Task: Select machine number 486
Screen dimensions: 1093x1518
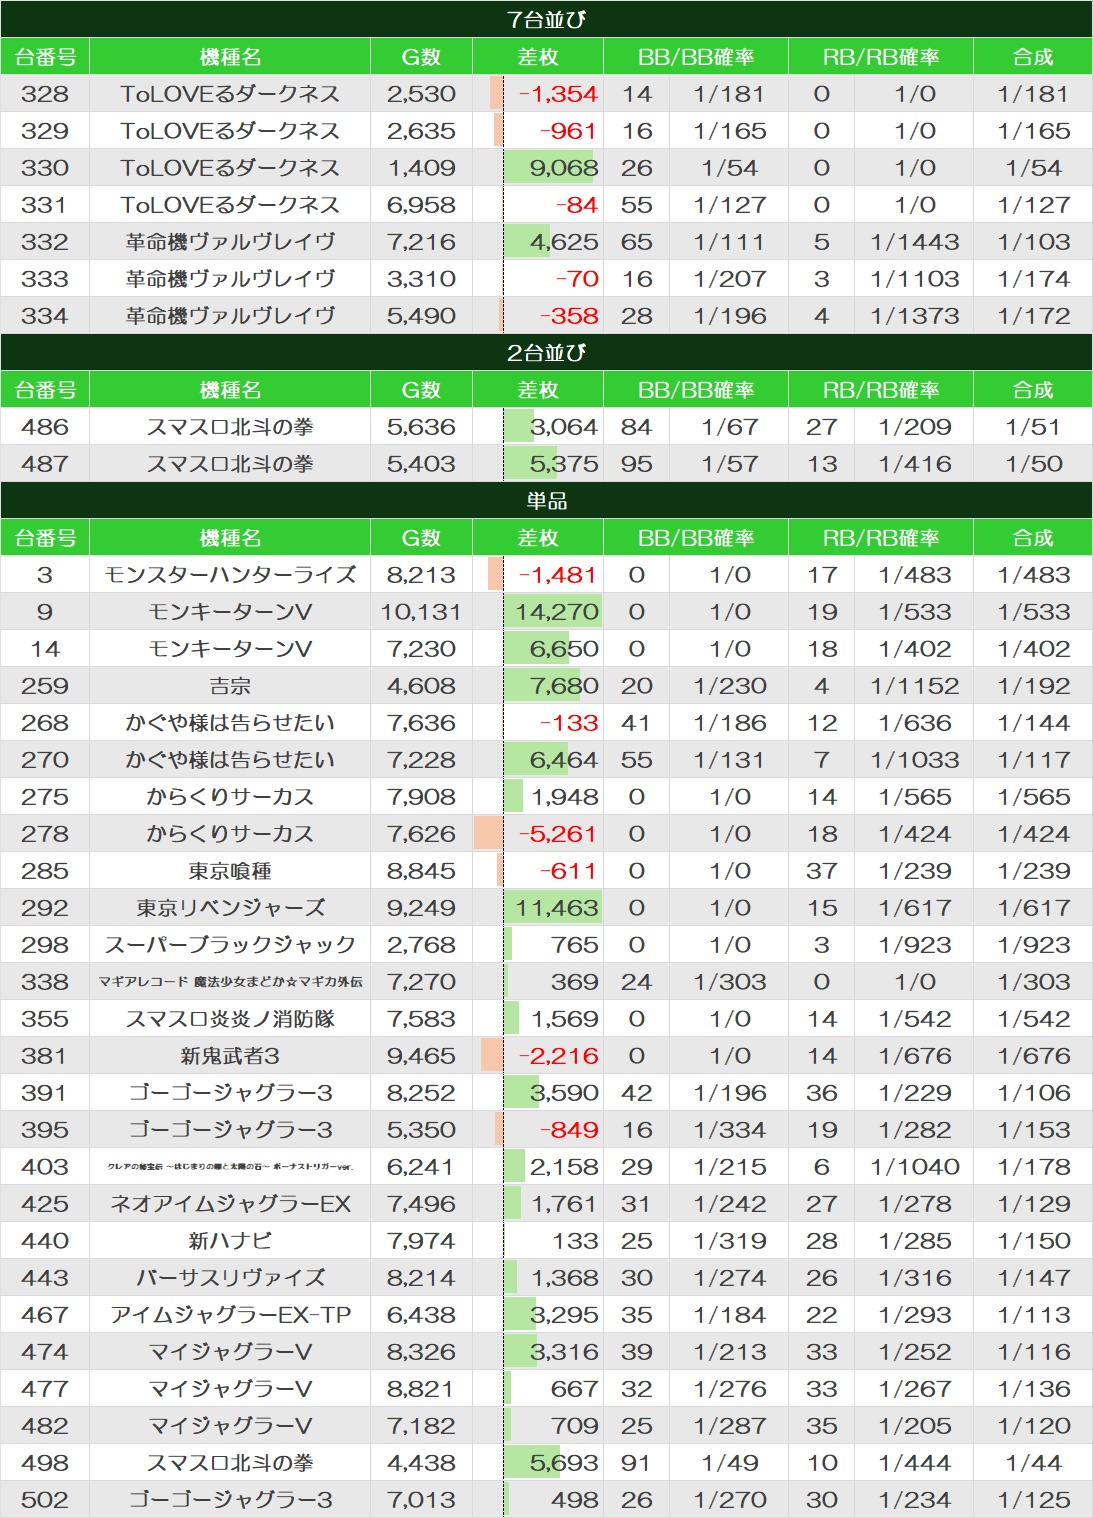Action: click(45, 427)
